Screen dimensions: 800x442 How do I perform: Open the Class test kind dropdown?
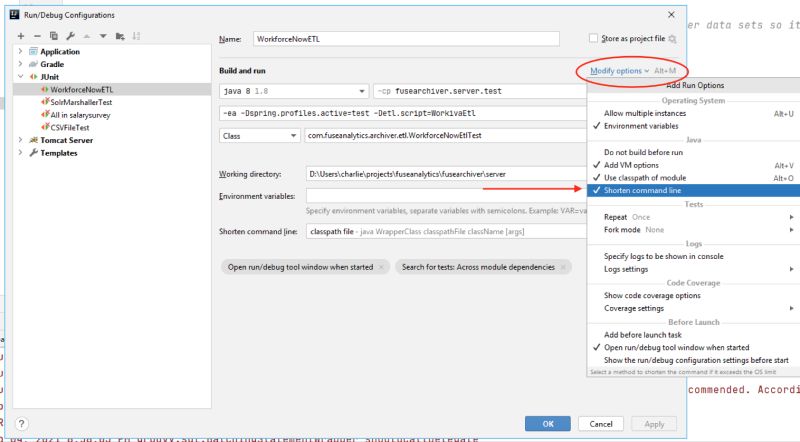(x=260, y=136)
